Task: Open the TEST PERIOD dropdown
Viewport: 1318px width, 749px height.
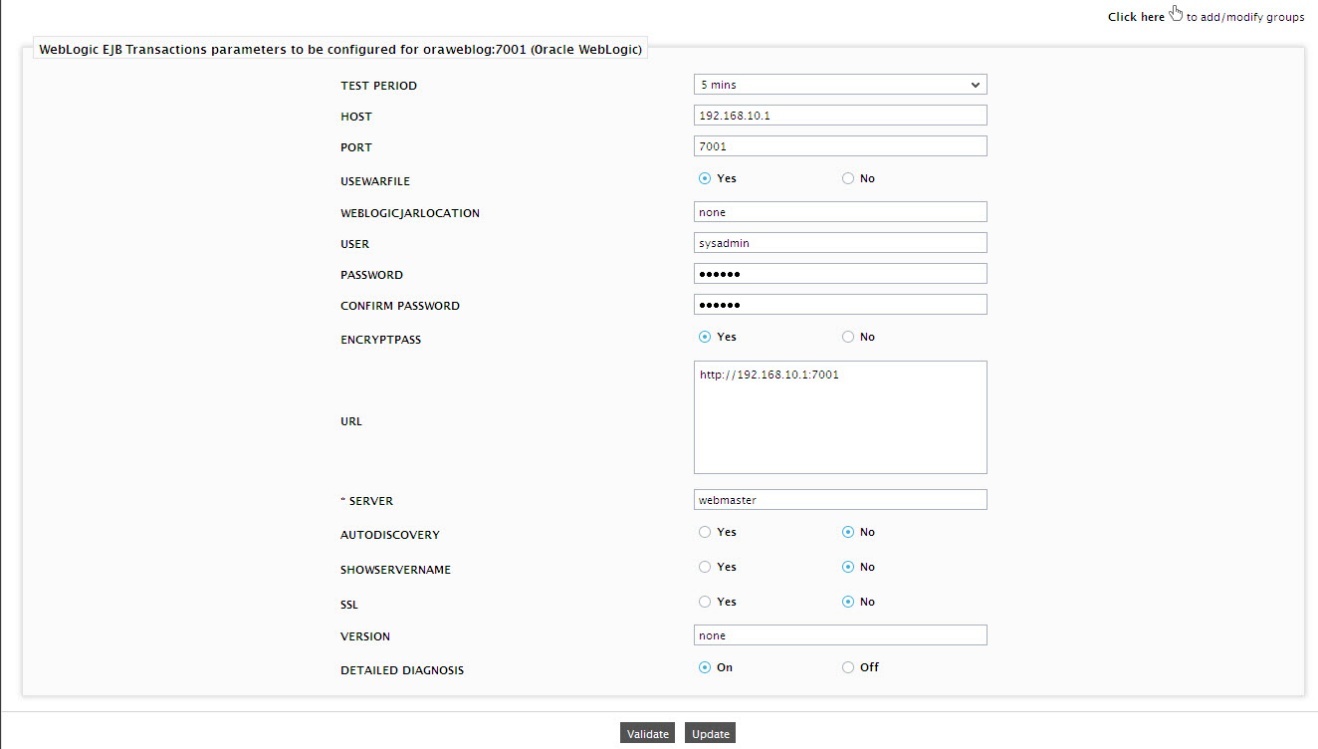Action: [x=840, y=85]
